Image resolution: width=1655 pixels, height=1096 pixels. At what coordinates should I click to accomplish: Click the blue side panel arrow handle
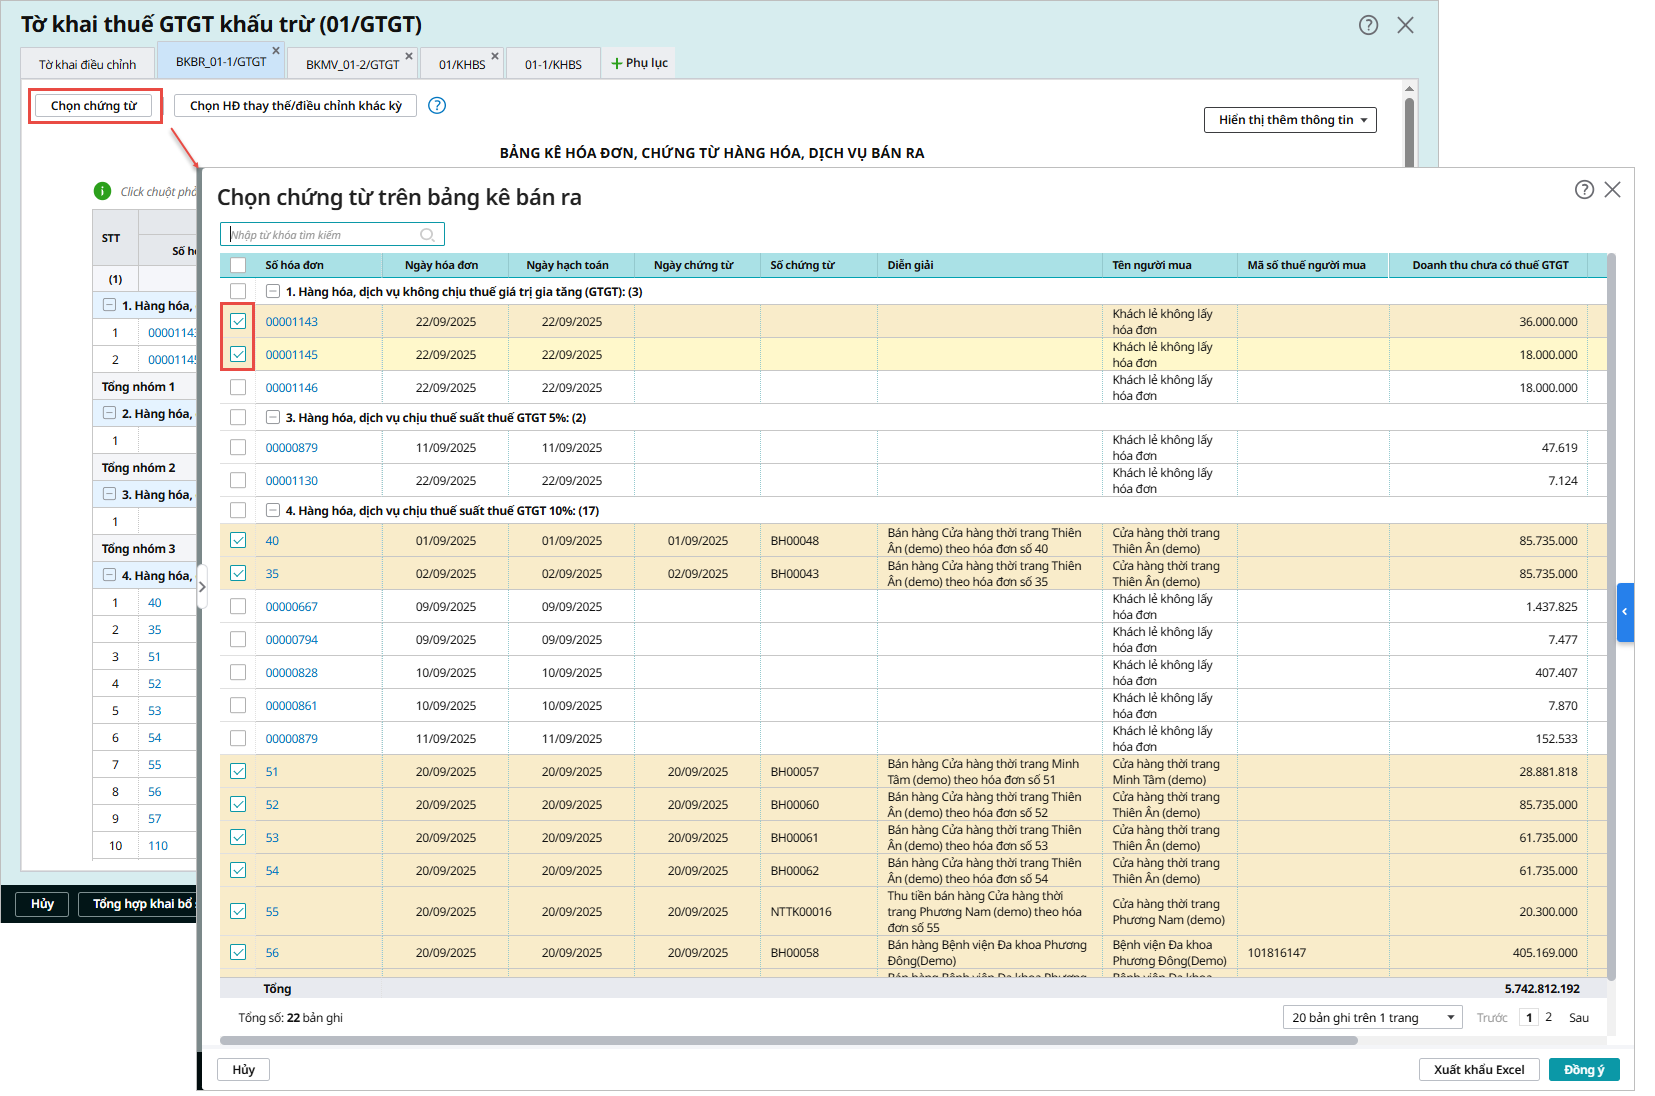(x=1625, y=611)
